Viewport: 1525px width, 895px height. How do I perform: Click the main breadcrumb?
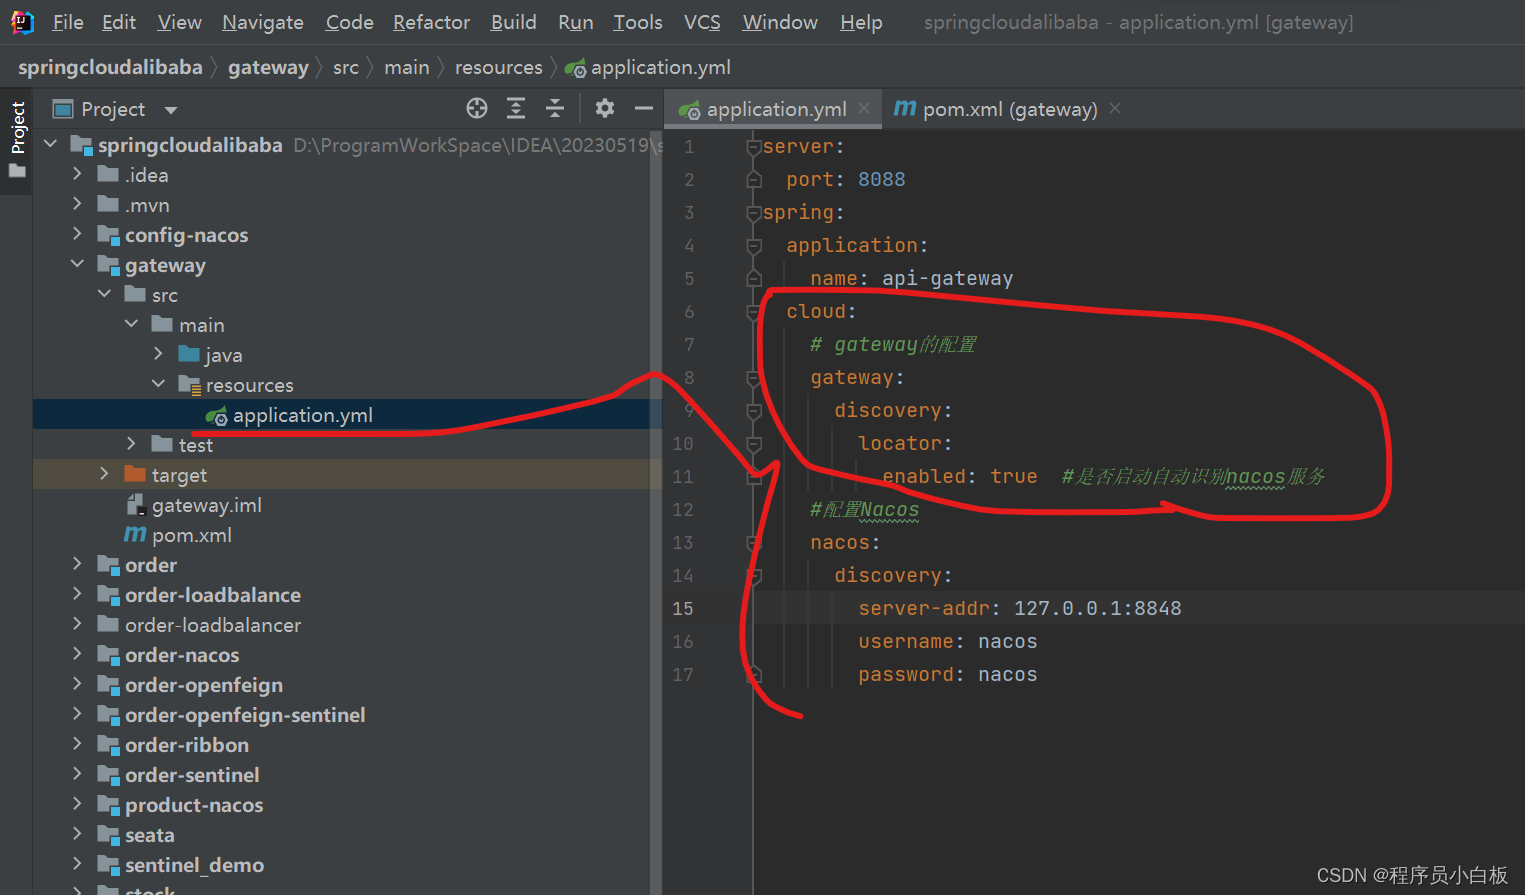click(x=406, y=67)
